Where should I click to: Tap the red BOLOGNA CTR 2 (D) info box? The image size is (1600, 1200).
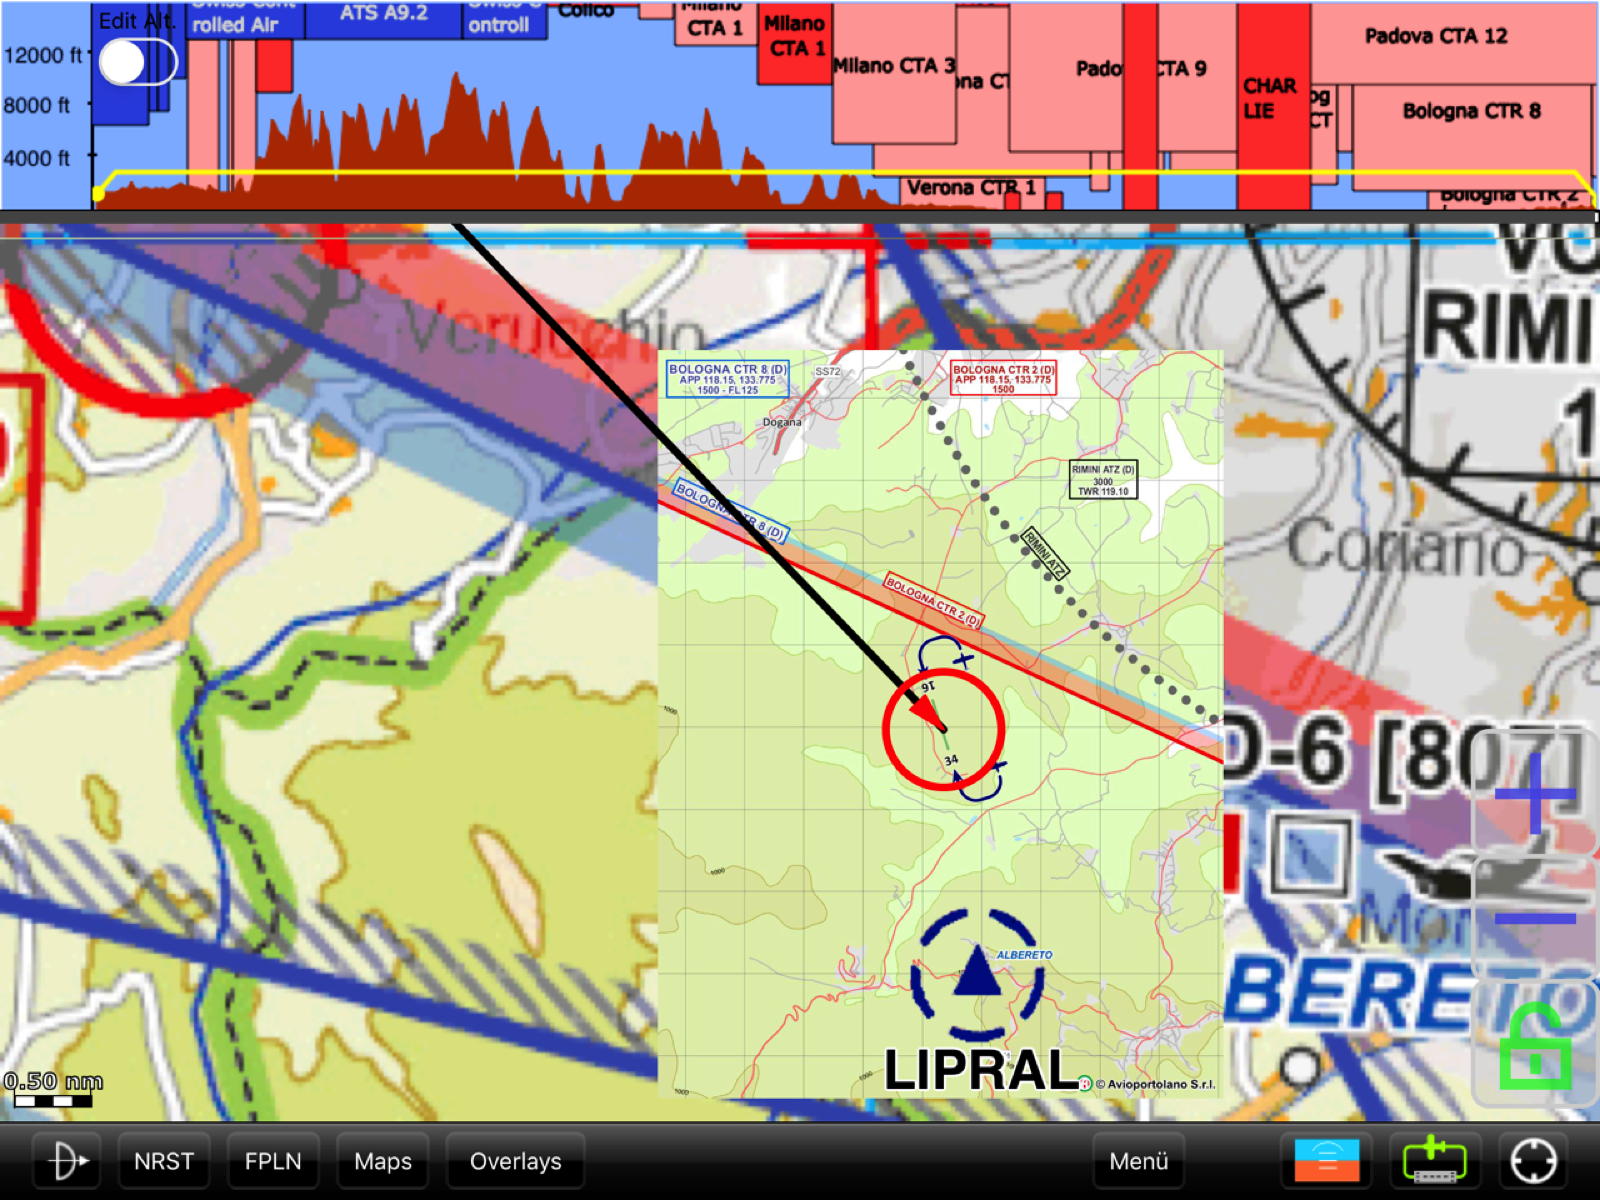pos(1003,378)
